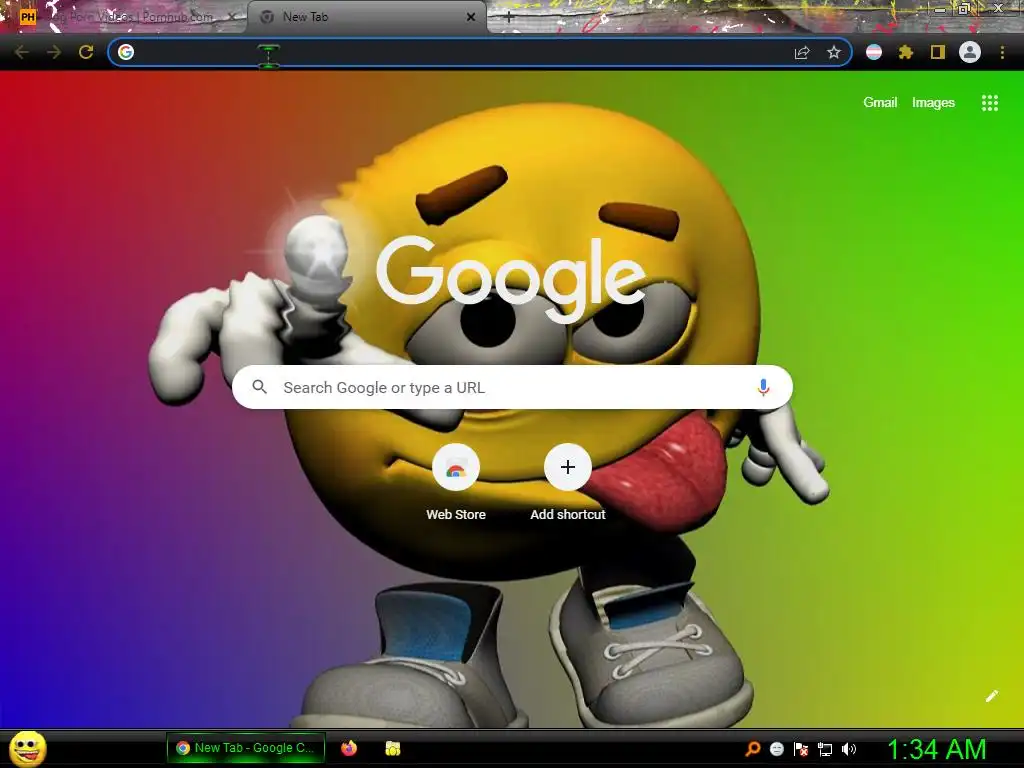Click the striped flag extension icon

(x=874, y=52)
